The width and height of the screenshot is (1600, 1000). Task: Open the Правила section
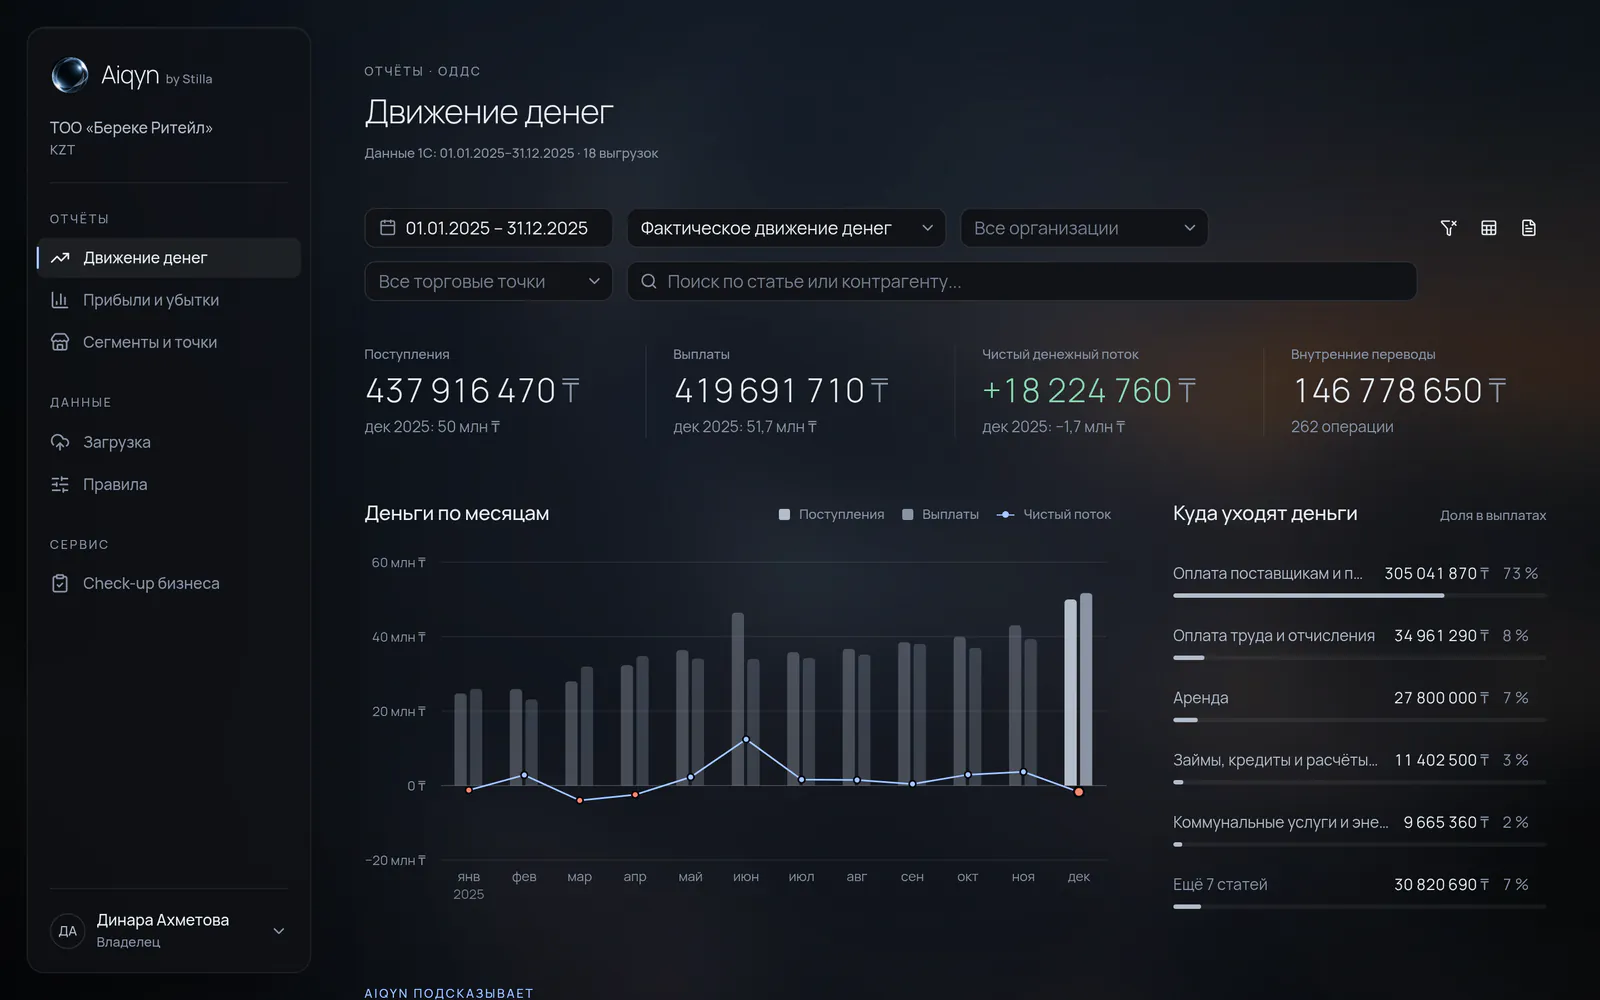[x=168, y=484]
